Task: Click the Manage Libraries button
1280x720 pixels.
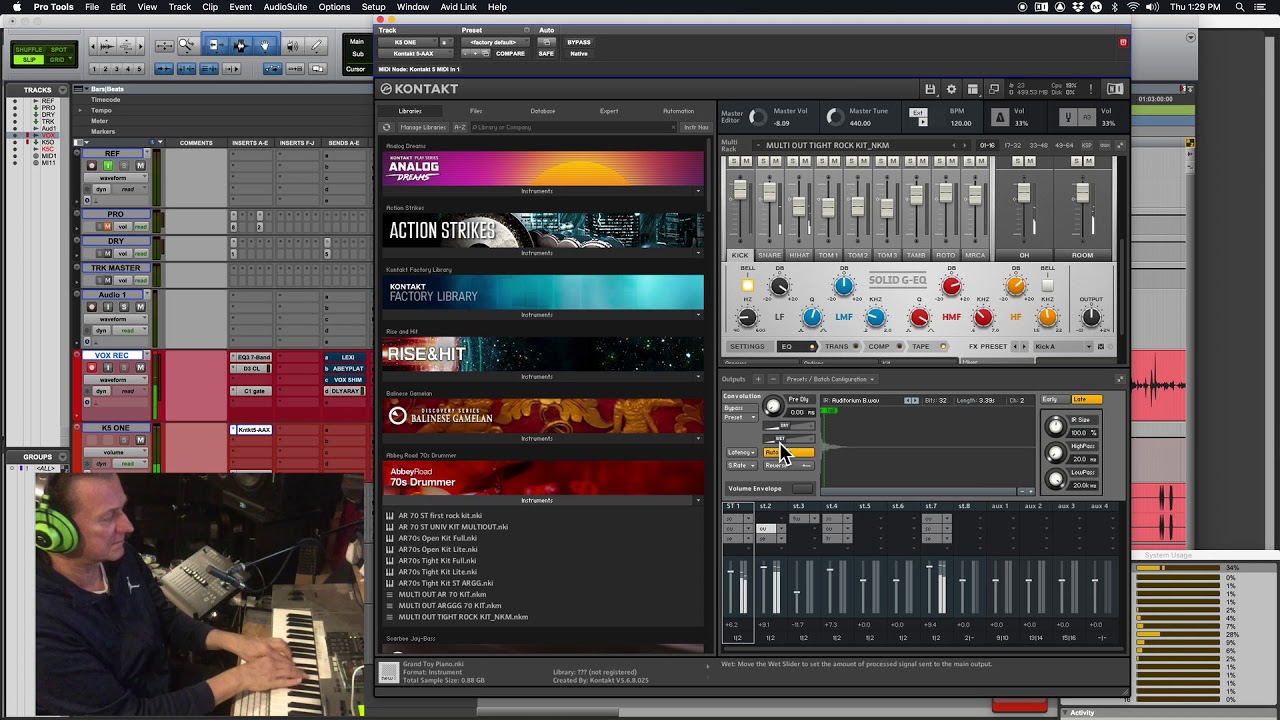Action: [x=422, y=127]
